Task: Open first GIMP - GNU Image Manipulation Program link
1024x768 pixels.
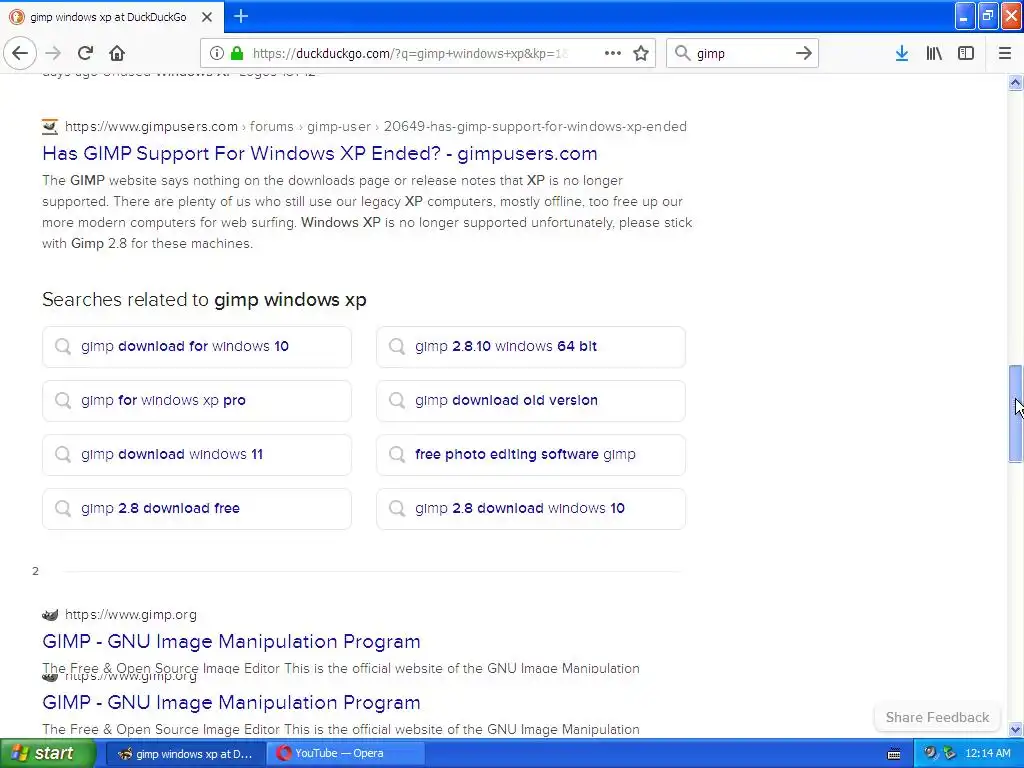Action: click(231, 641)
